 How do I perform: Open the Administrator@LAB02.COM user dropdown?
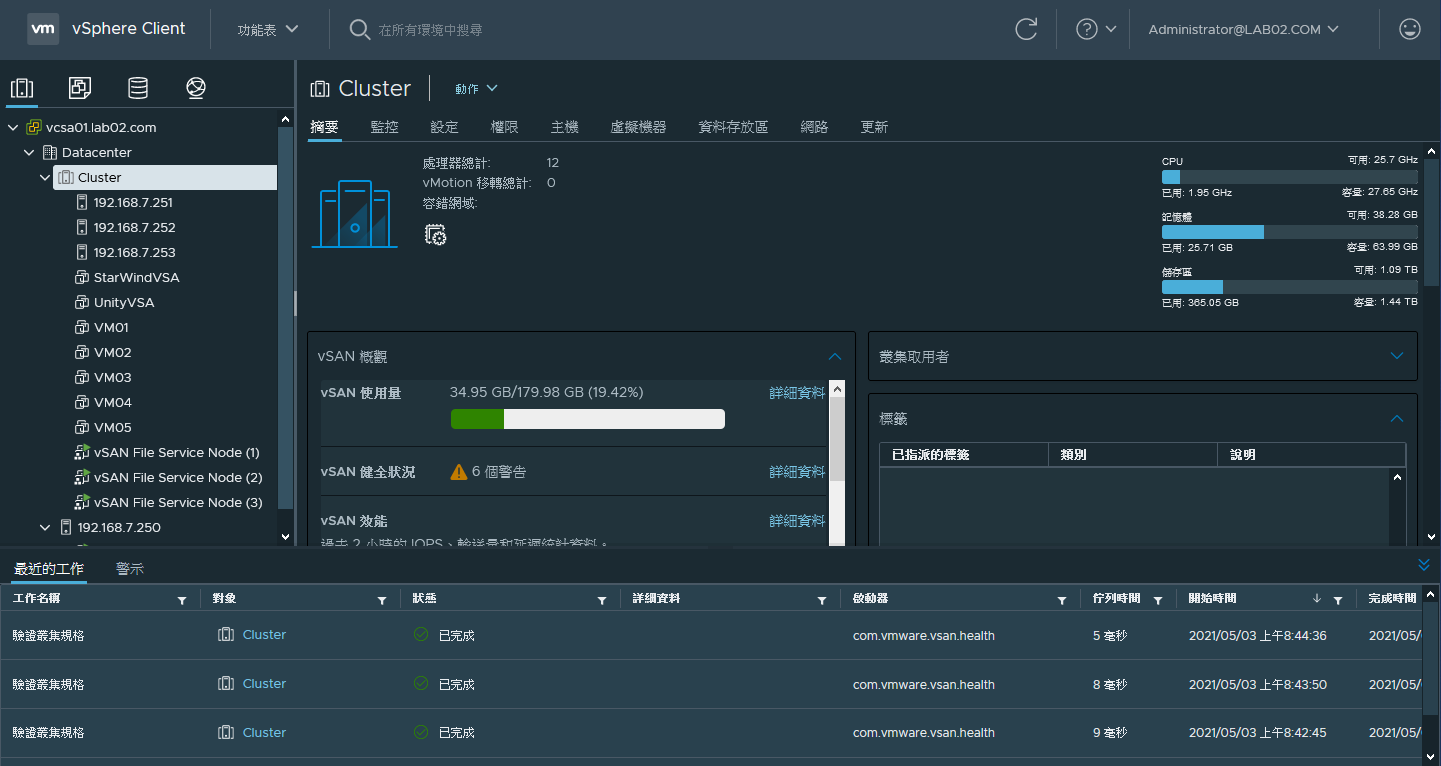tap(1243, 29)
